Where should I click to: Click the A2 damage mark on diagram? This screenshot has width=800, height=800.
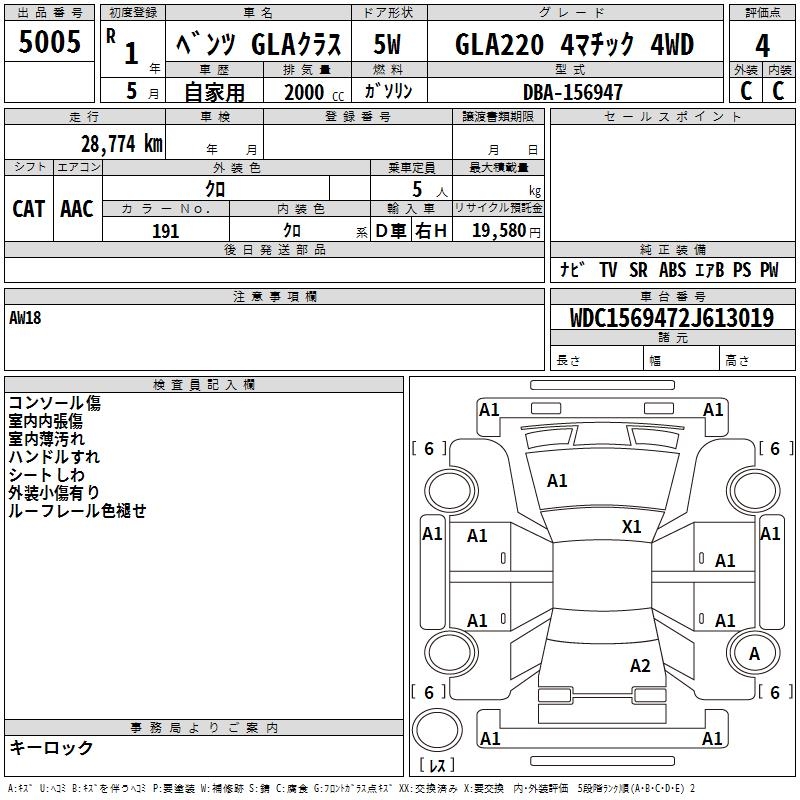[x=640, y=666]
